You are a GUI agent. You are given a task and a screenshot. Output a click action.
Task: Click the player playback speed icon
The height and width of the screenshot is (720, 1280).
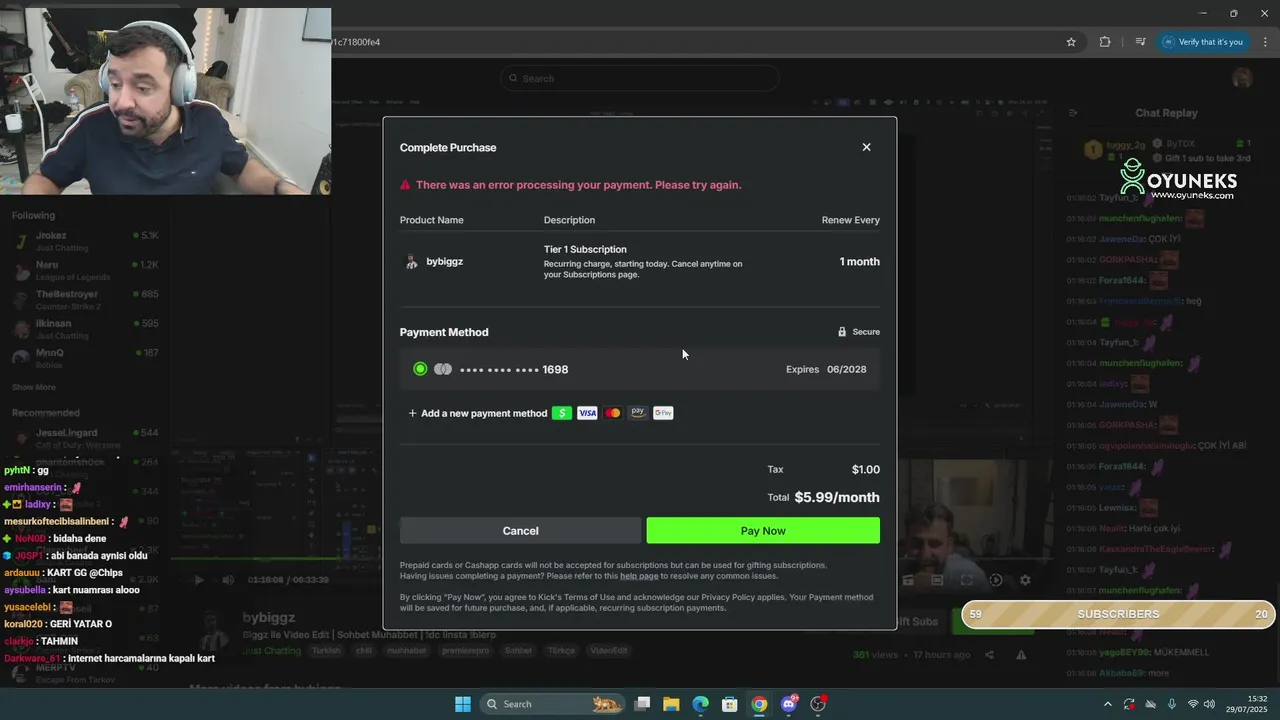[996, 580]
